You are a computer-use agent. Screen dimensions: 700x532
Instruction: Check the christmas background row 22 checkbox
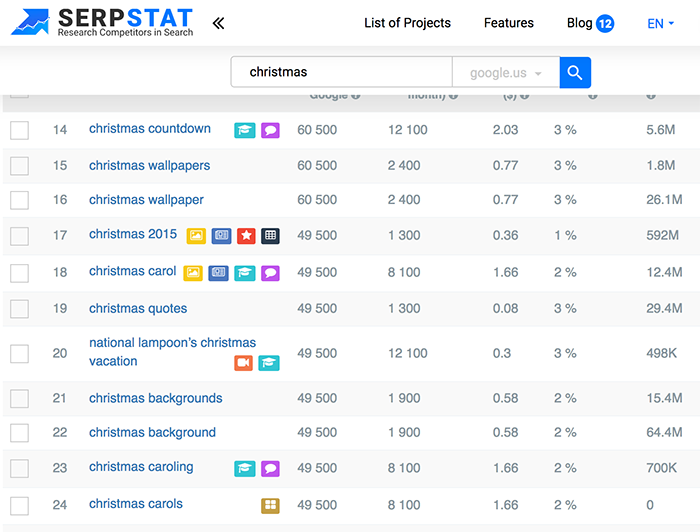coord(20,433)
